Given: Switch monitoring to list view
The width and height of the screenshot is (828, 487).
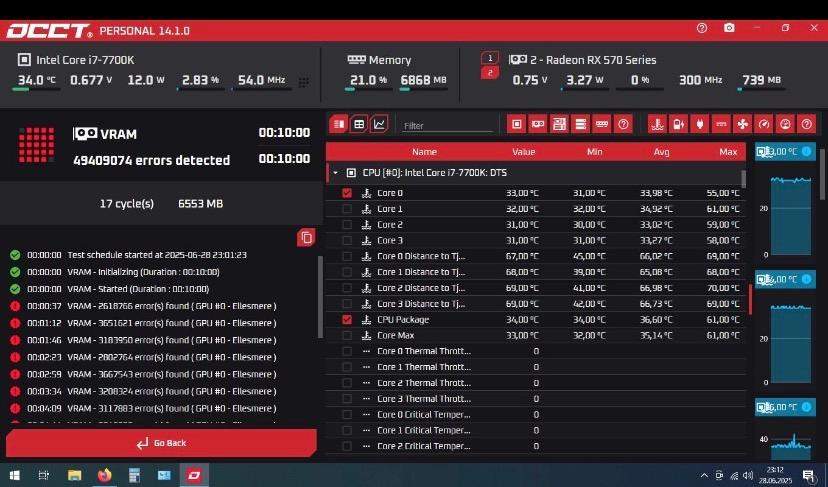Looking at the screenshot, I should click(x=339, y=125).
